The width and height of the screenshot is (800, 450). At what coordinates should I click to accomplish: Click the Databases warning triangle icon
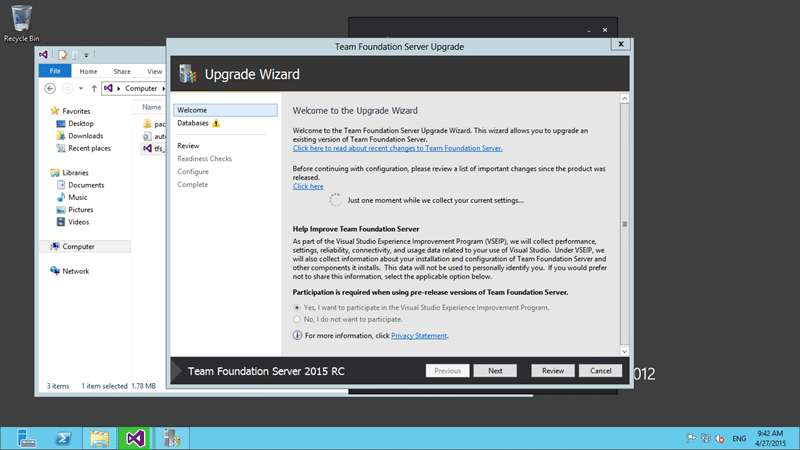click(x=216, y=123)
